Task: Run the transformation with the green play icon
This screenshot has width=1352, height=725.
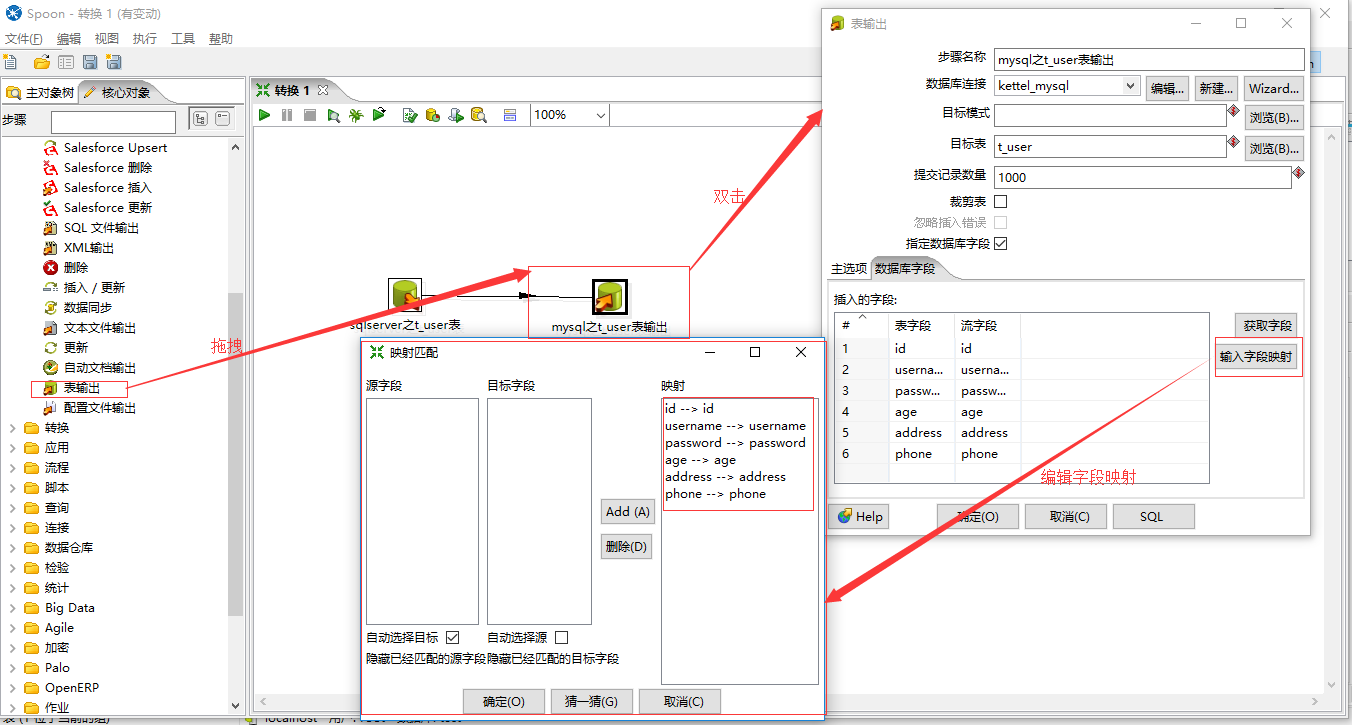Action: click(x=265, y=115)
